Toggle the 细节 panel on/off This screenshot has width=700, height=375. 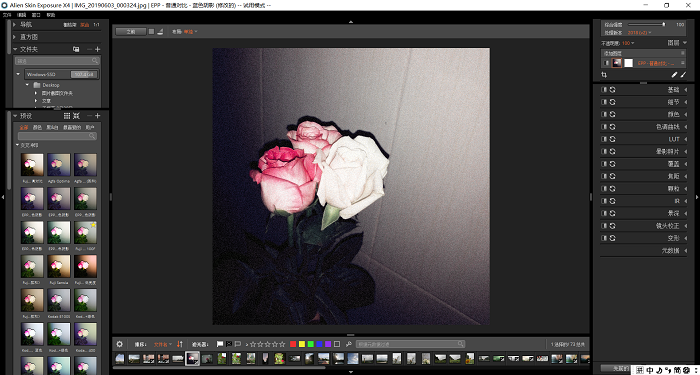pyautogui.click(x=604, y=102)
